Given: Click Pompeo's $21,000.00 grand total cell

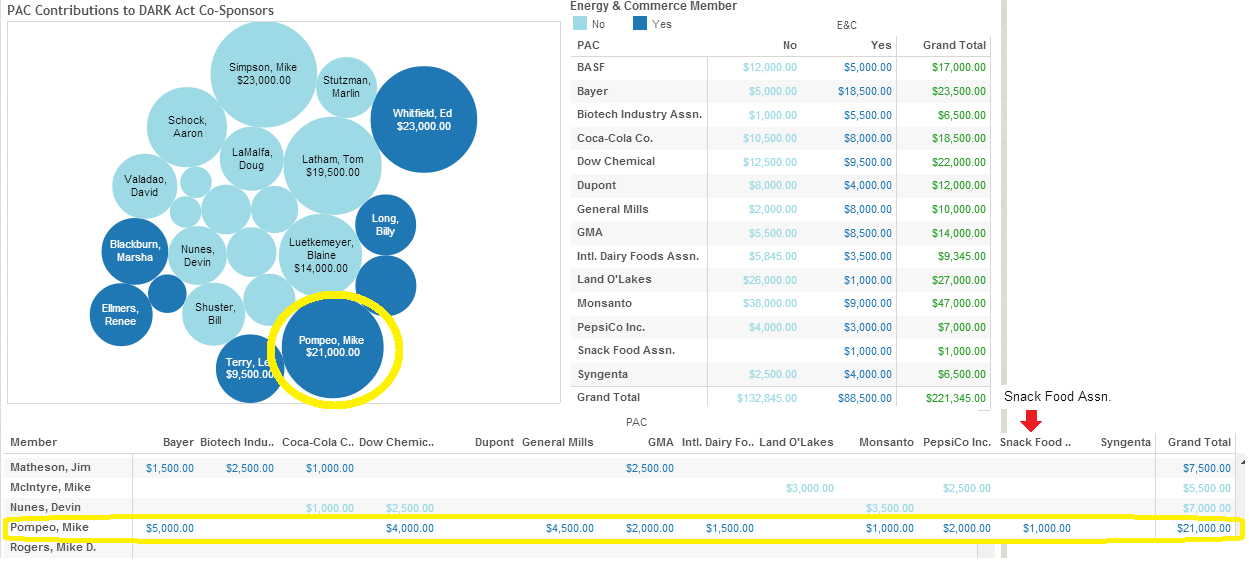Looking at the screenshot, I should coord(1203,528).
